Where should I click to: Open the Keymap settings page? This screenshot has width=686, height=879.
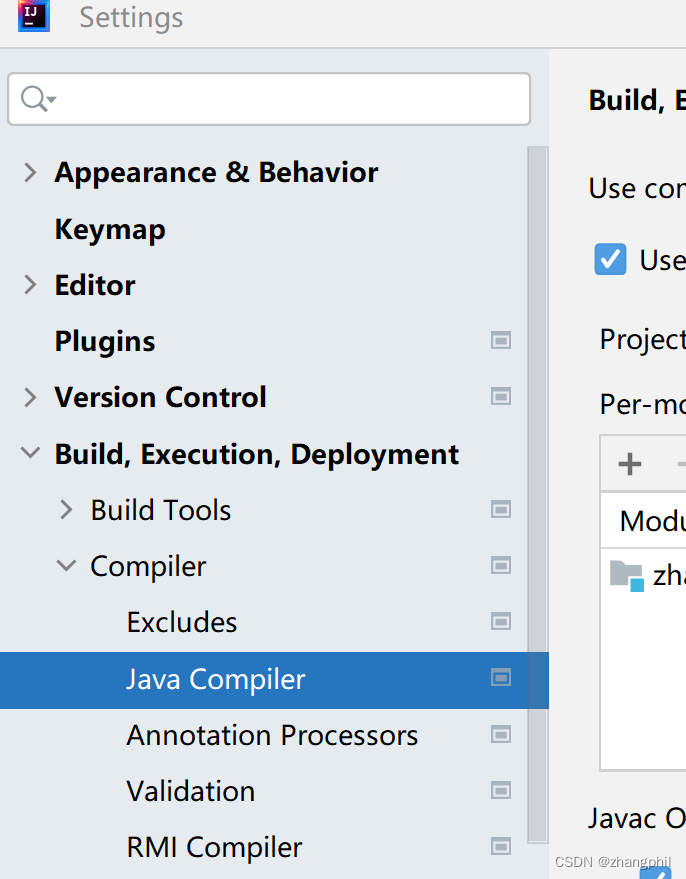tap(110, 229)
